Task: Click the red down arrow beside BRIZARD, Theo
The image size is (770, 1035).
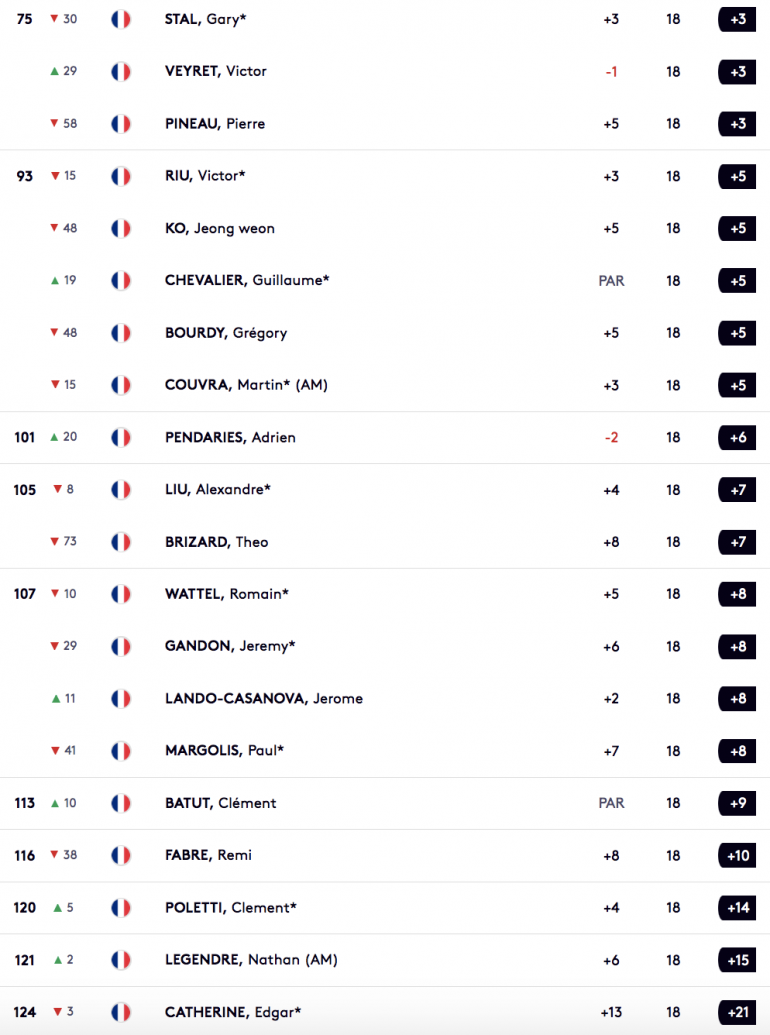Action: tap(55, 541)
